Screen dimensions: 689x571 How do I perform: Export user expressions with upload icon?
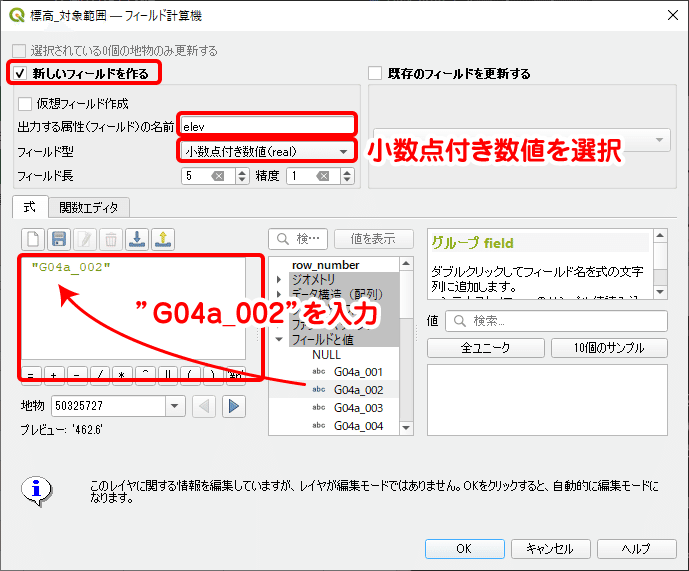tap(163, 239)
